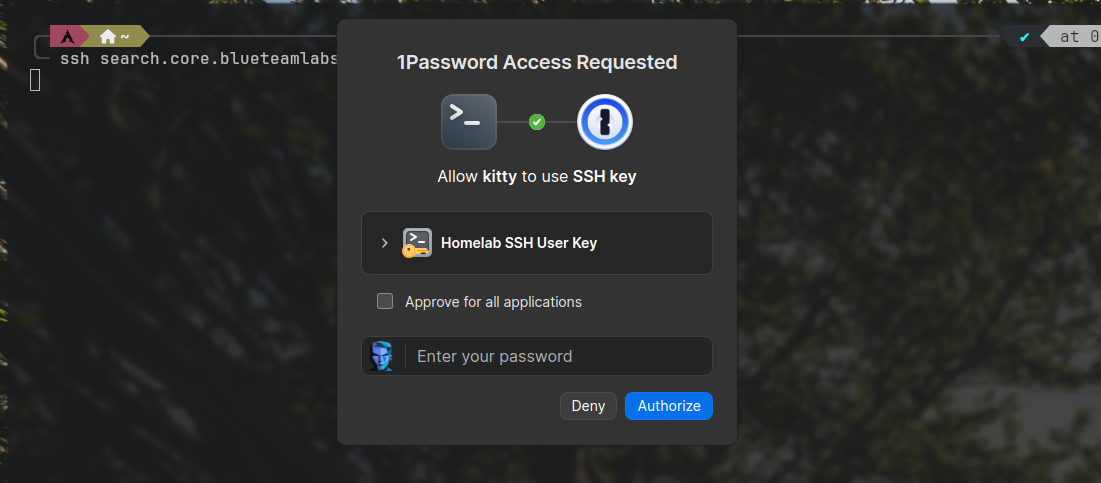The image size is (1101, 483).
Task: Enable Approve for all applications checkbox
Action: click(385, 301)
